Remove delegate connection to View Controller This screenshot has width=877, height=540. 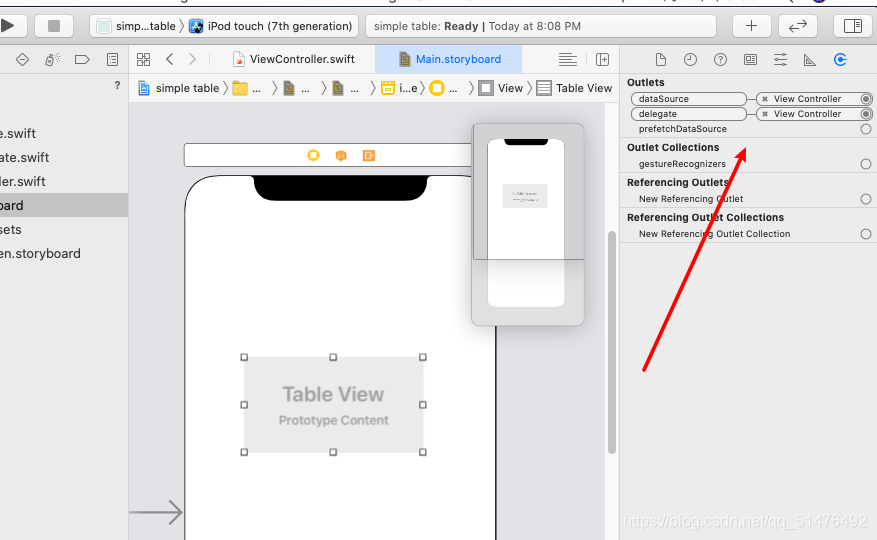coord(765,114)
